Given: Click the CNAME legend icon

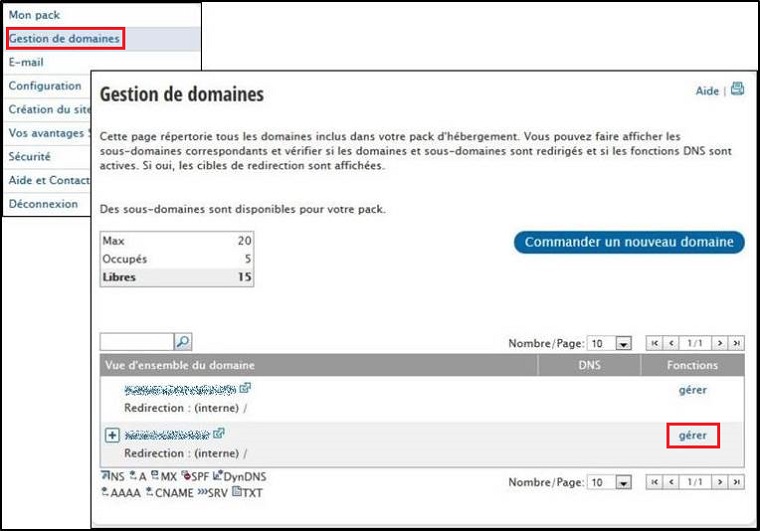Looking at the screenshot, I should (149, 492).
